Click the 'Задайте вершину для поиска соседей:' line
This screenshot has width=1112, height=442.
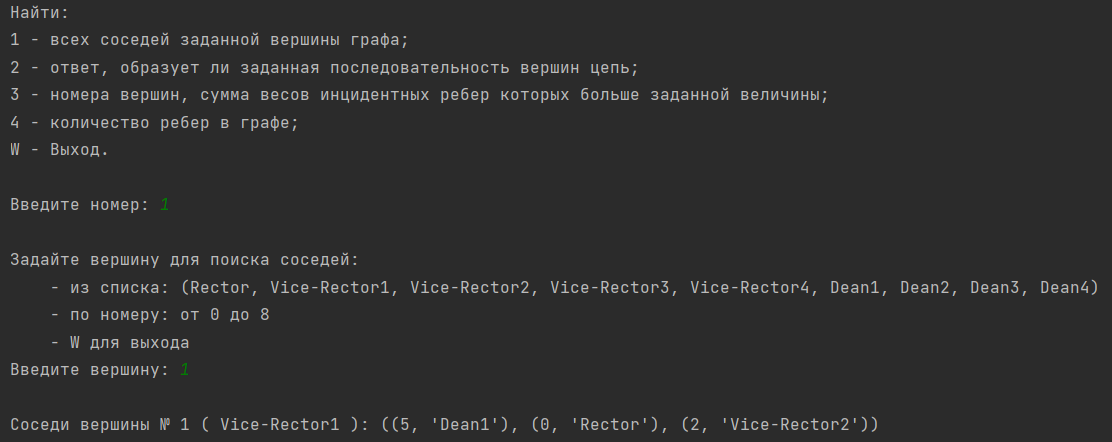pyautogui.click(x=185, y=260)
